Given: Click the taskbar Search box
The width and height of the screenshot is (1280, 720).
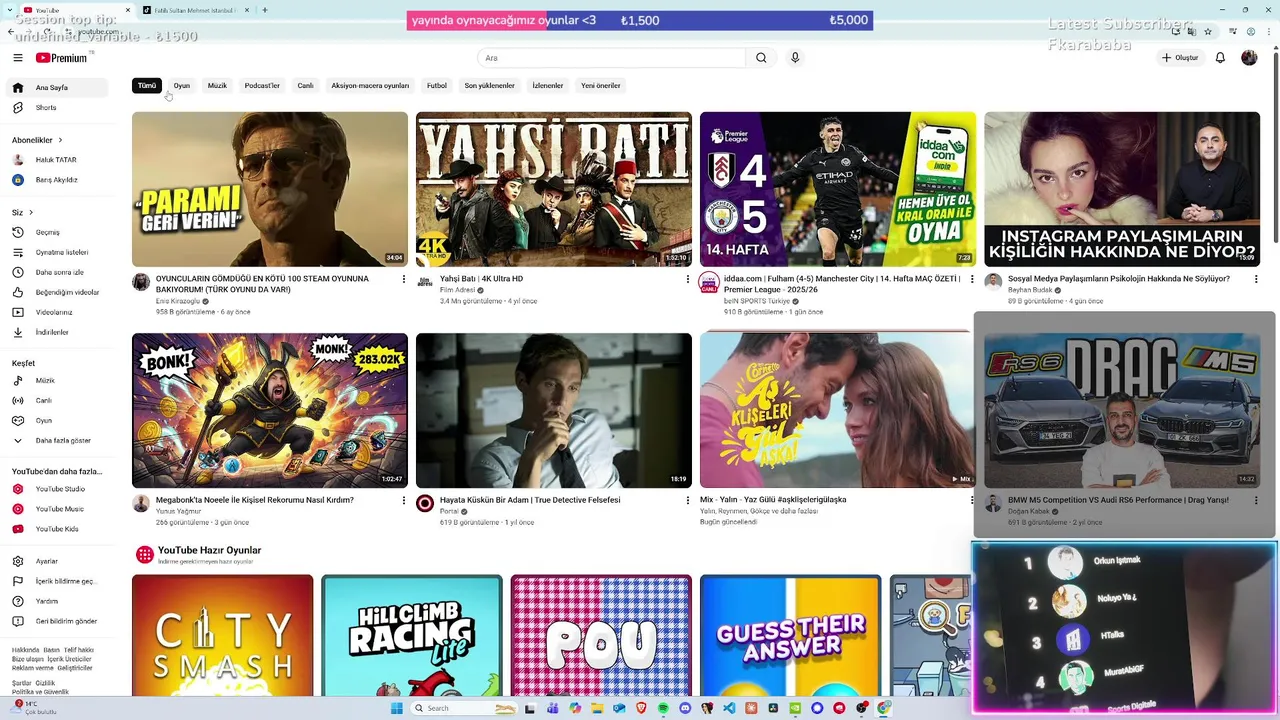Looking at the screenshot, I should pyautogui.click(x=464, y=708).
